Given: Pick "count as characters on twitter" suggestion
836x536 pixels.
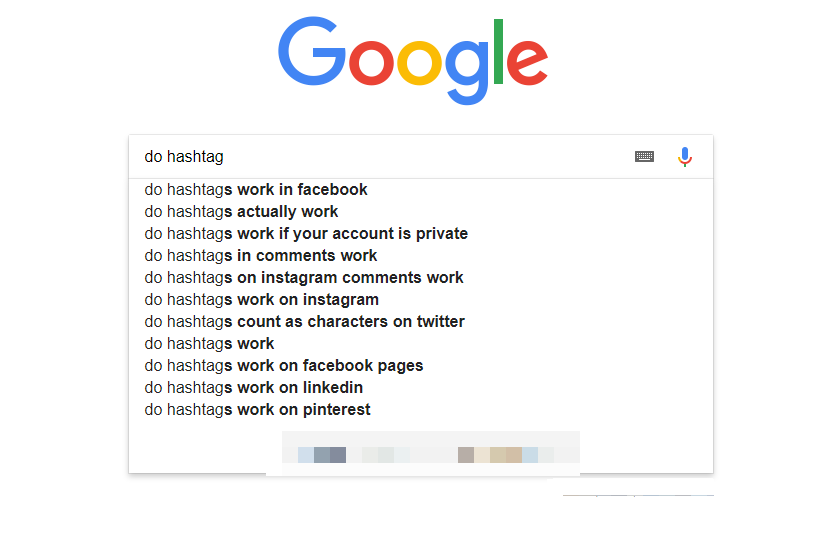Looking at the screenshot, I should pos(304,322).
